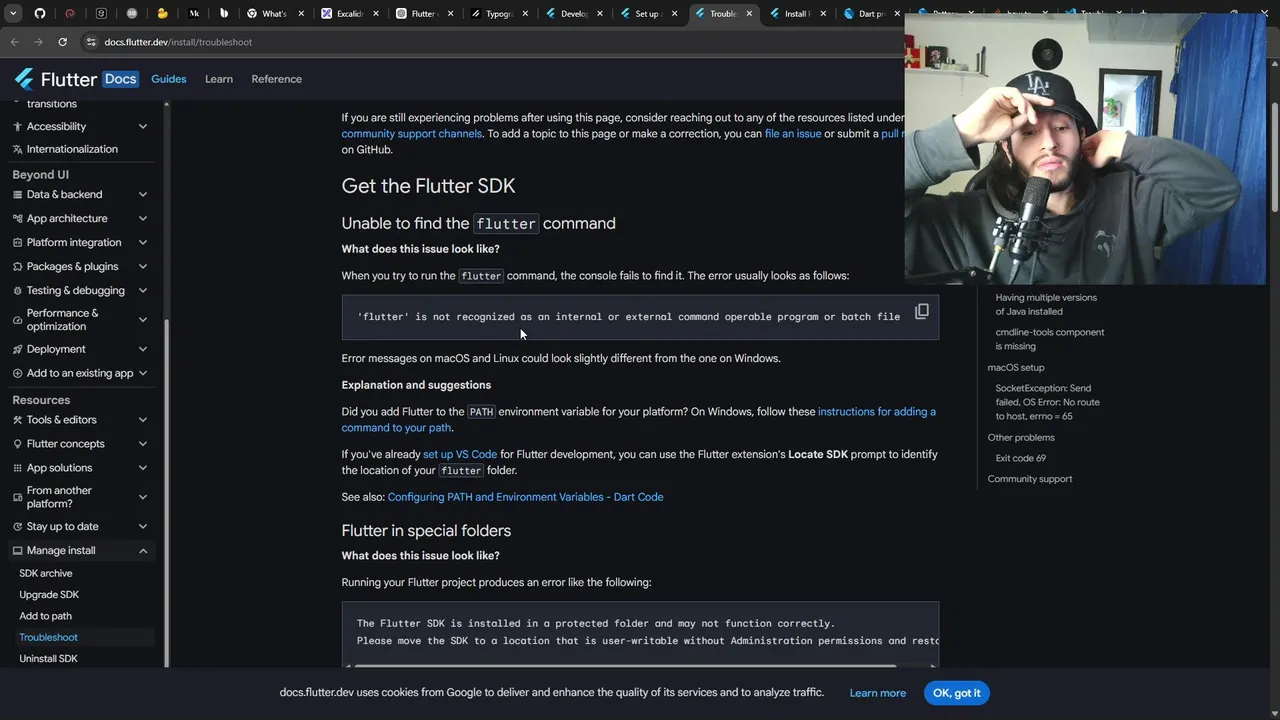Click the Data & backend sidebar icon

pos(17,195)
